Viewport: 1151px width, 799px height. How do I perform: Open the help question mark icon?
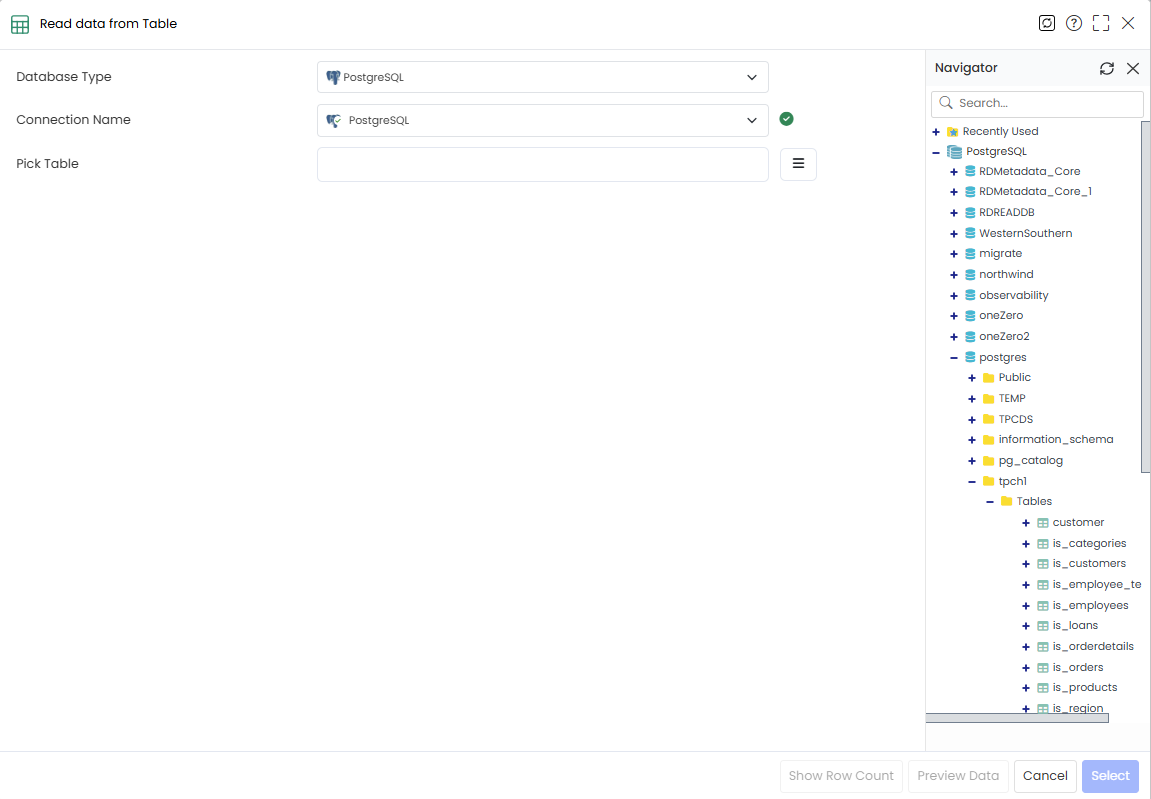pos(1074,24)
